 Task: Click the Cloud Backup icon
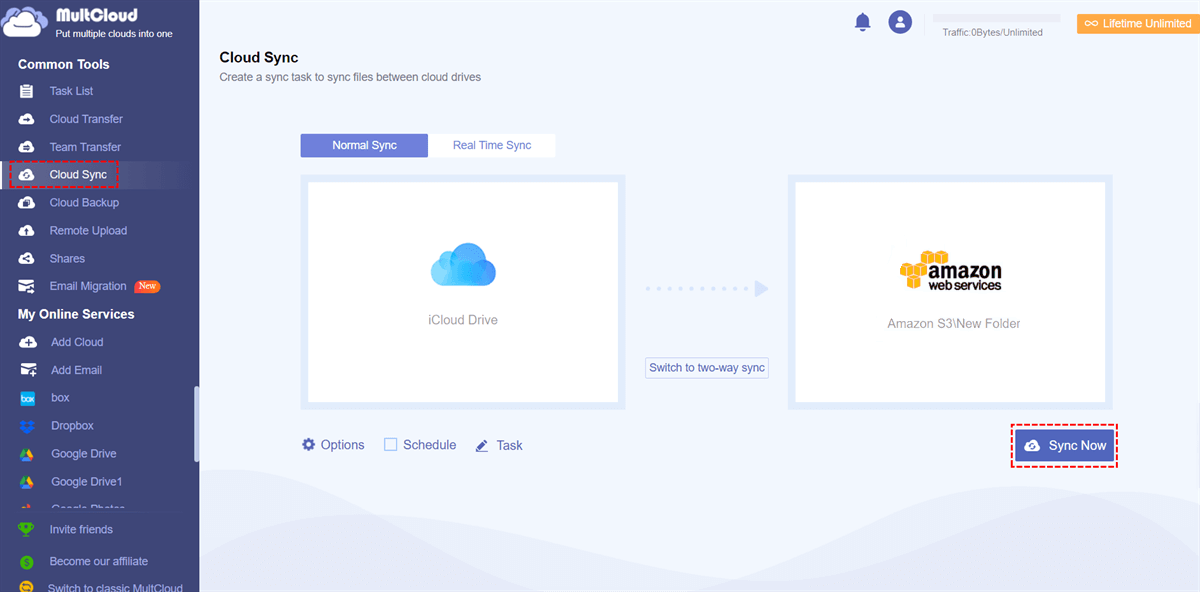(x=27, y=203)
